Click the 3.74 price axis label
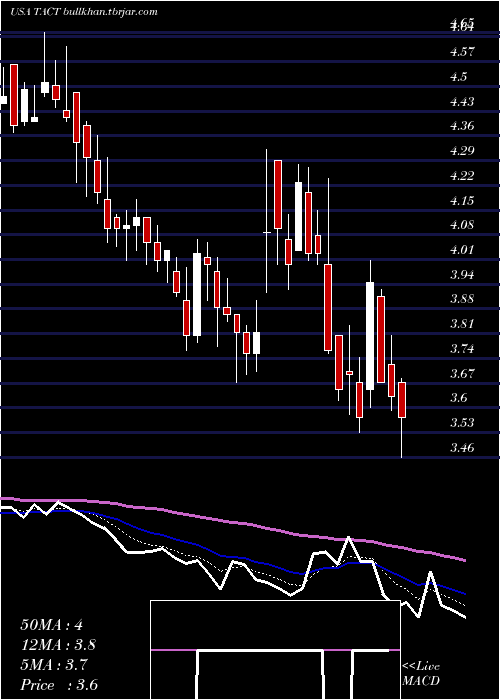500x700 pixels. coord(462,349)
